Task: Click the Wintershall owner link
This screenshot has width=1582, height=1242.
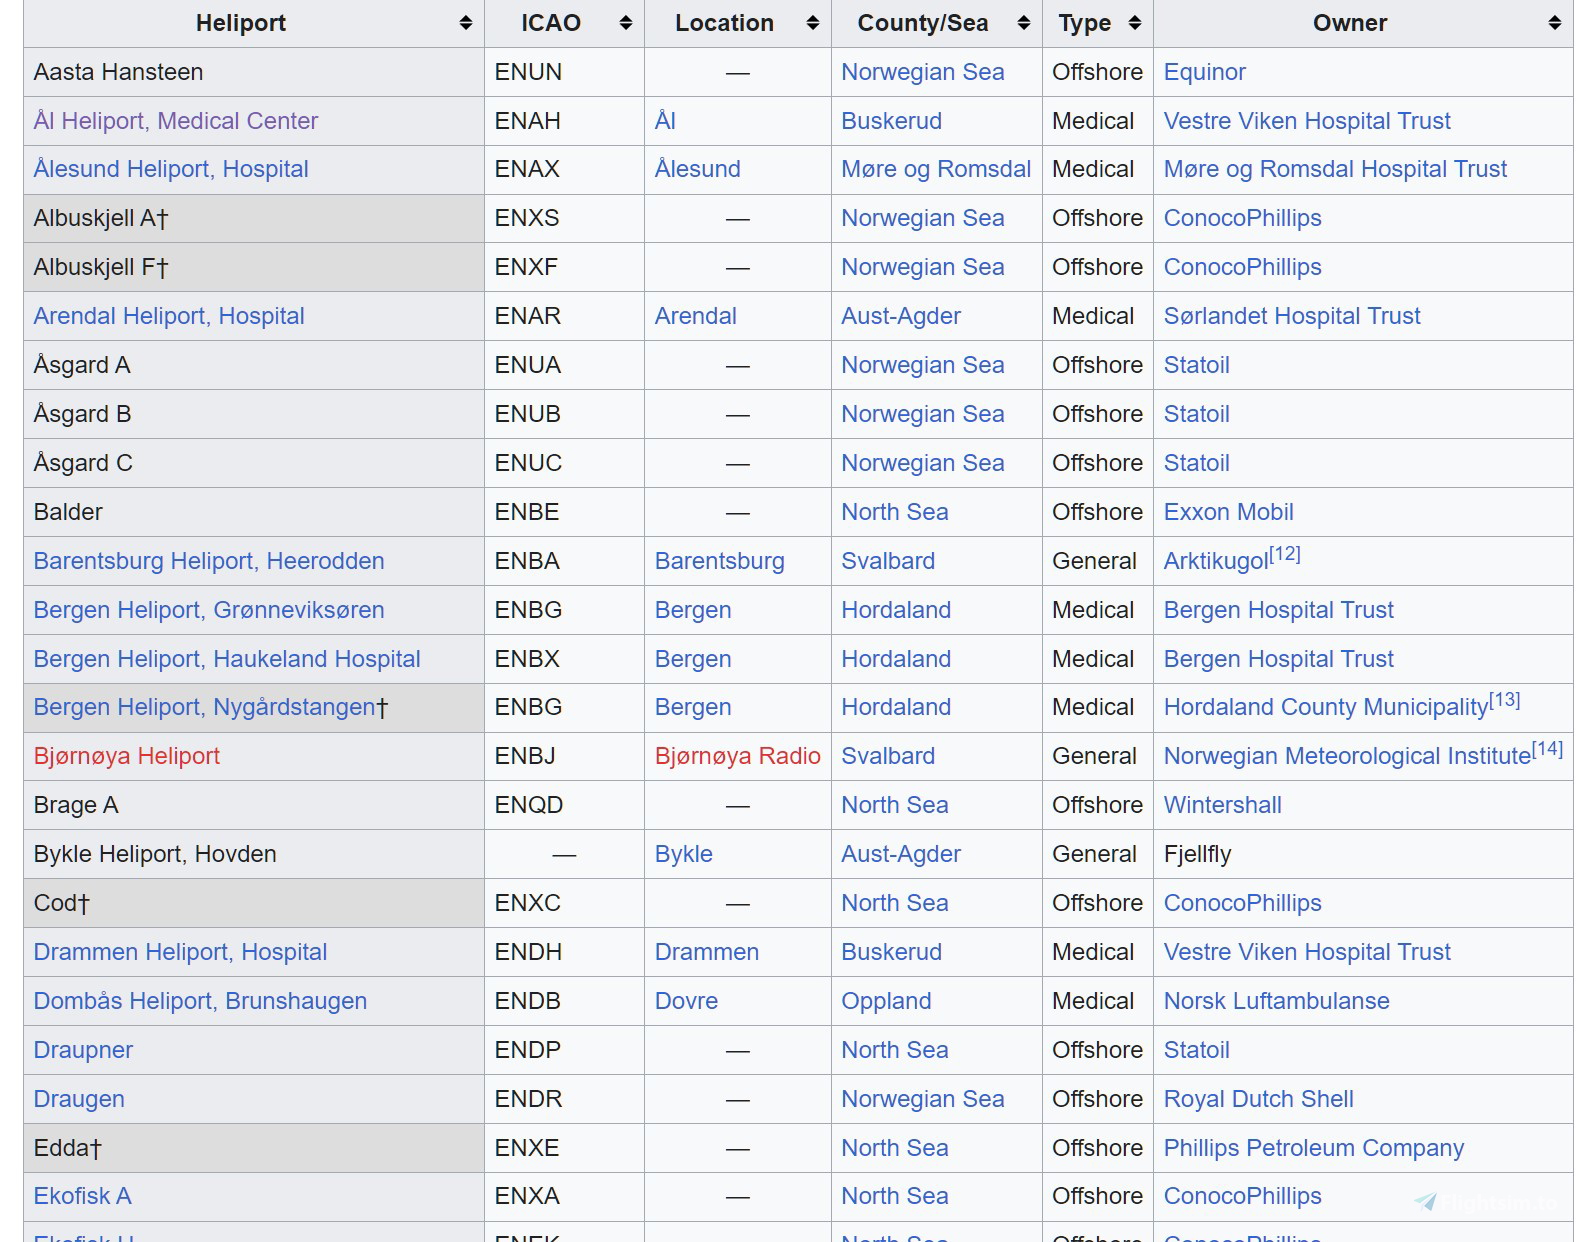Action: tap(1223, 805)
